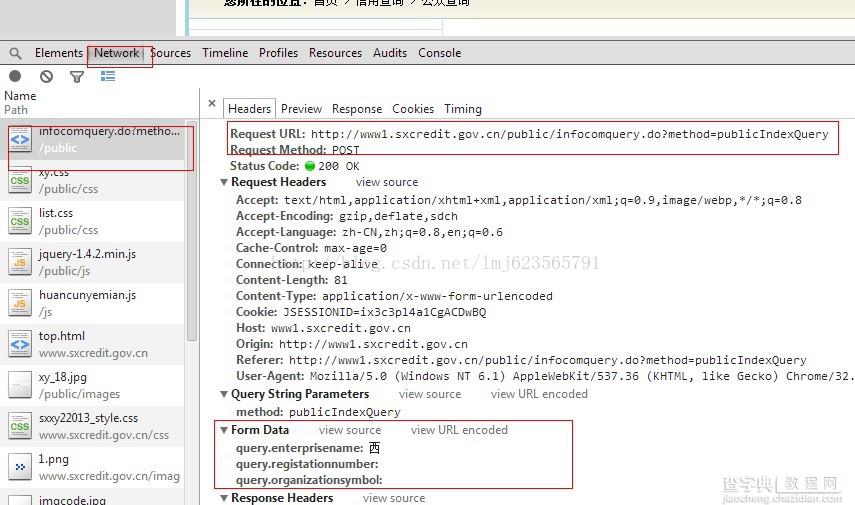Open the Profiles panel
The height and width of the screenshot is (505, 855).
278,53
